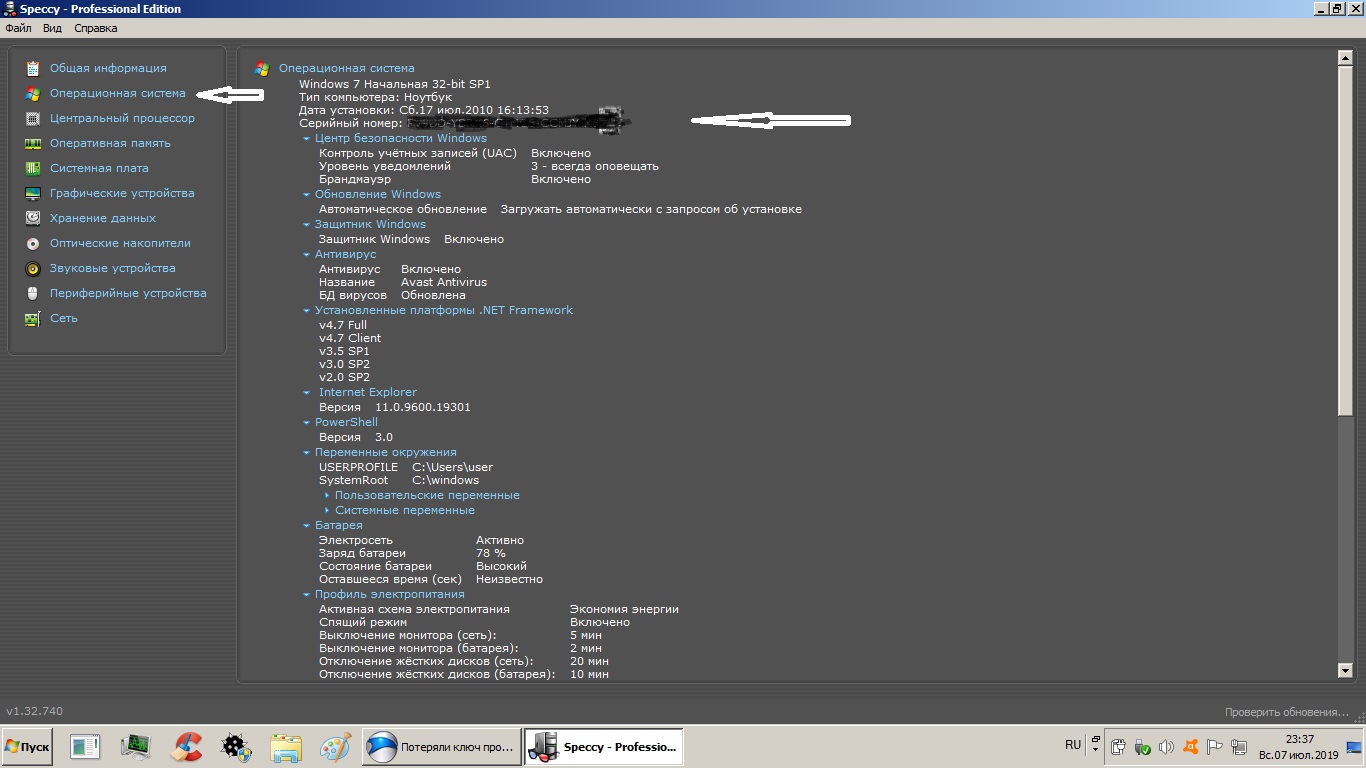The height and width of the screenshot is (768, 1366).
Task: Click the Windows logo beside the Операционная система header
Action: click(262, 68)
